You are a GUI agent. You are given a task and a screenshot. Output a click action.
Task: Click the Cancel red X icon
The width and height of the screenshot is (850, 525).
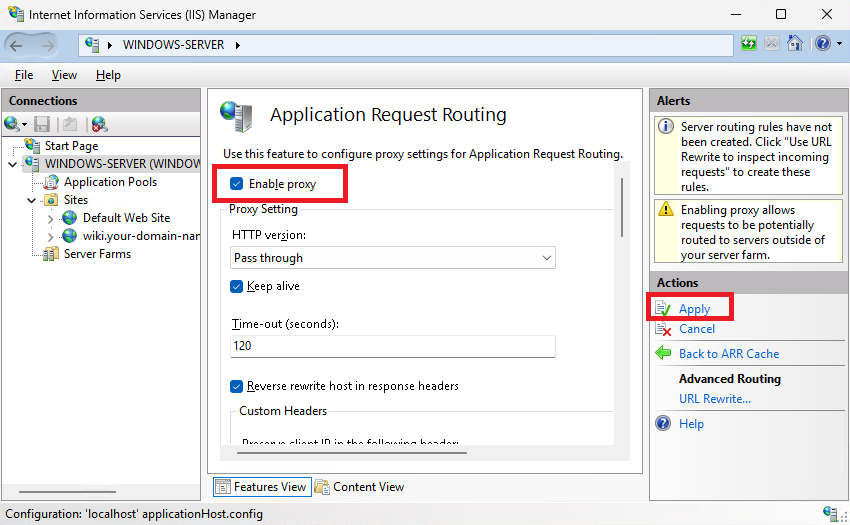point(663,329)
